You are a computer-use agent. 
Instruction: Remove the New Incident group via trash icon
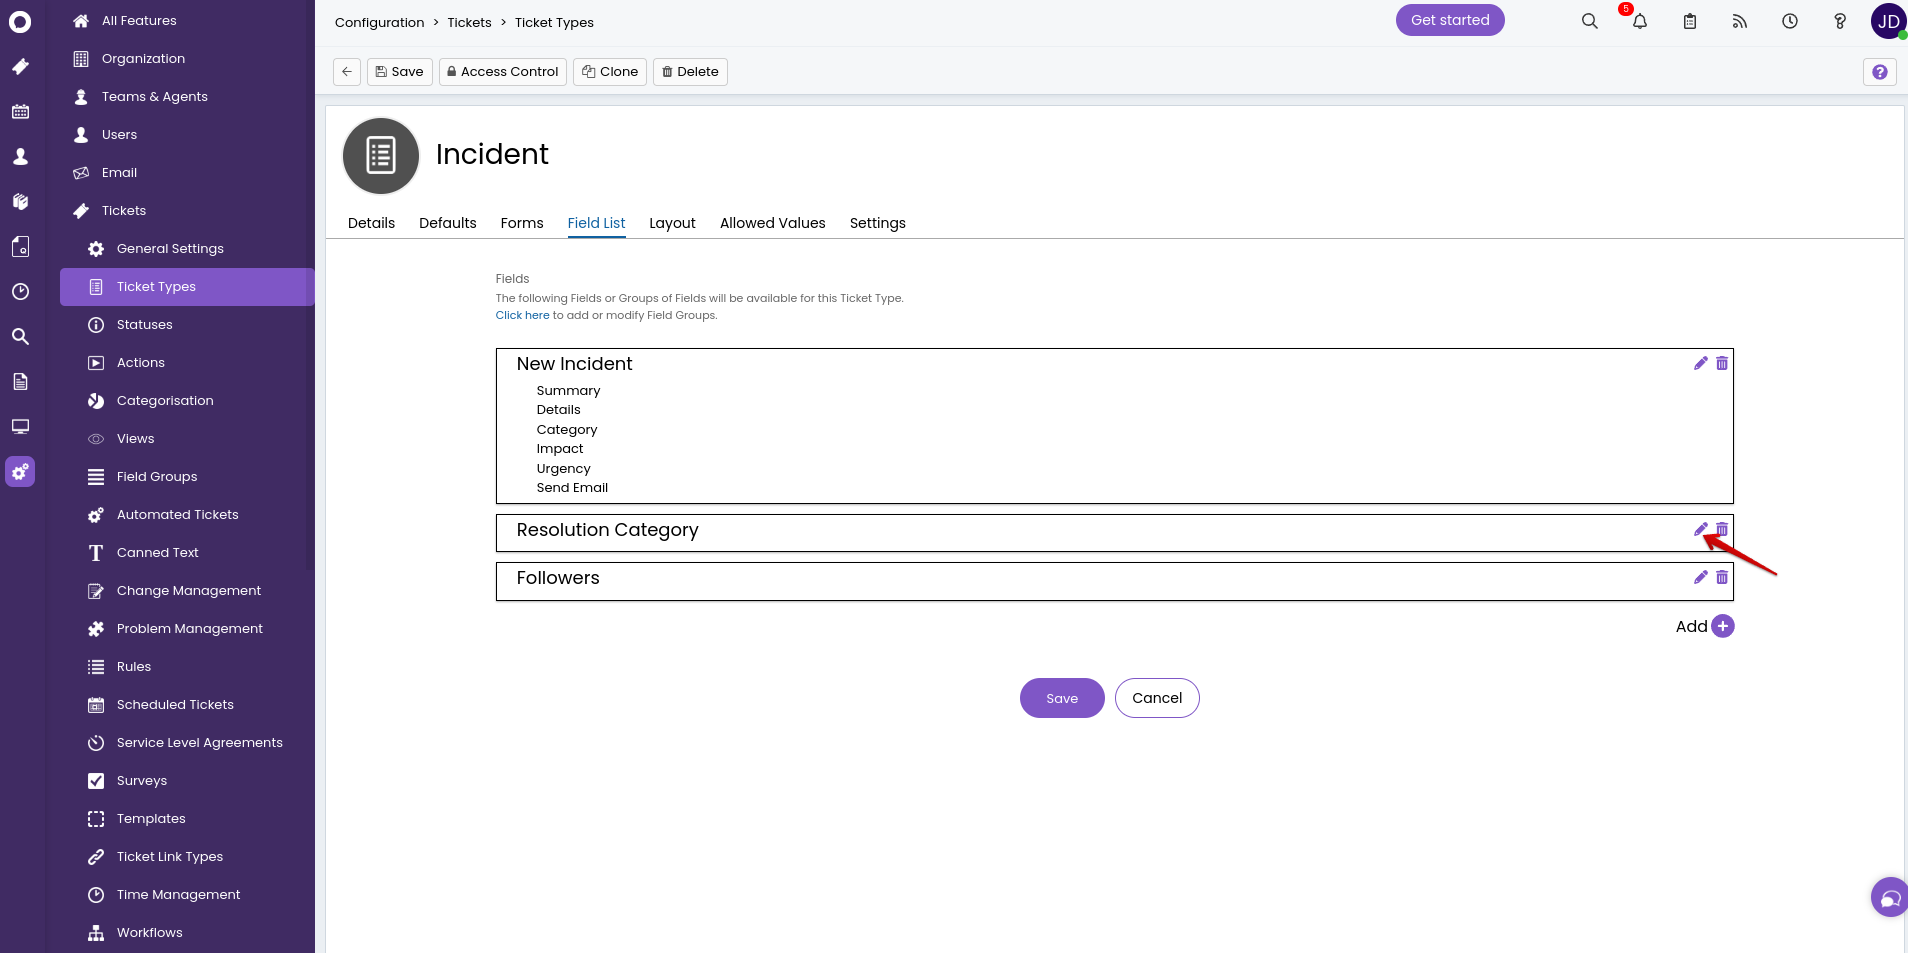click(1722, 364)
